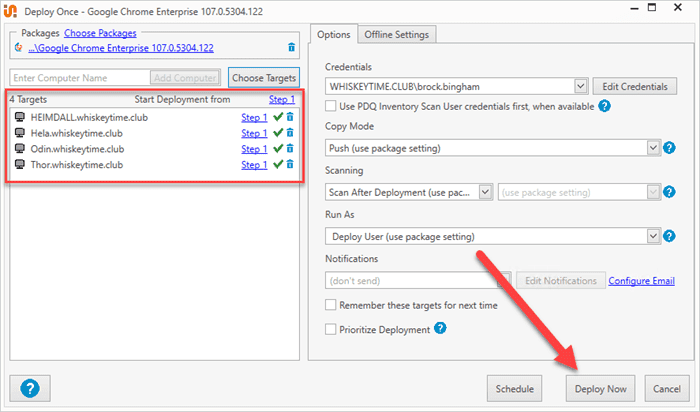This screenshot has width=700, height=412.
Task: Open help for PDQ Inventory Scan User credentials
Action: [x=604, y=106]
